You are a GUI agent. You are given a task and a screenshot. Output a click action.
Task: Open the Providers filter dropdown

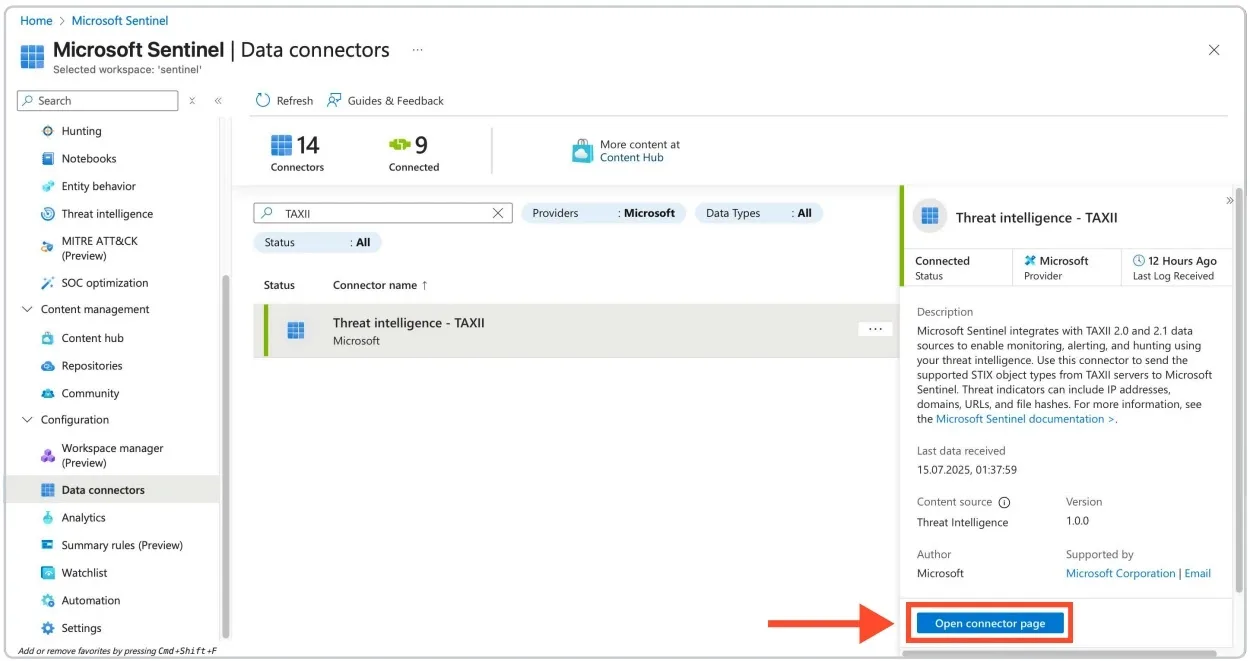[x=604, y=213]
